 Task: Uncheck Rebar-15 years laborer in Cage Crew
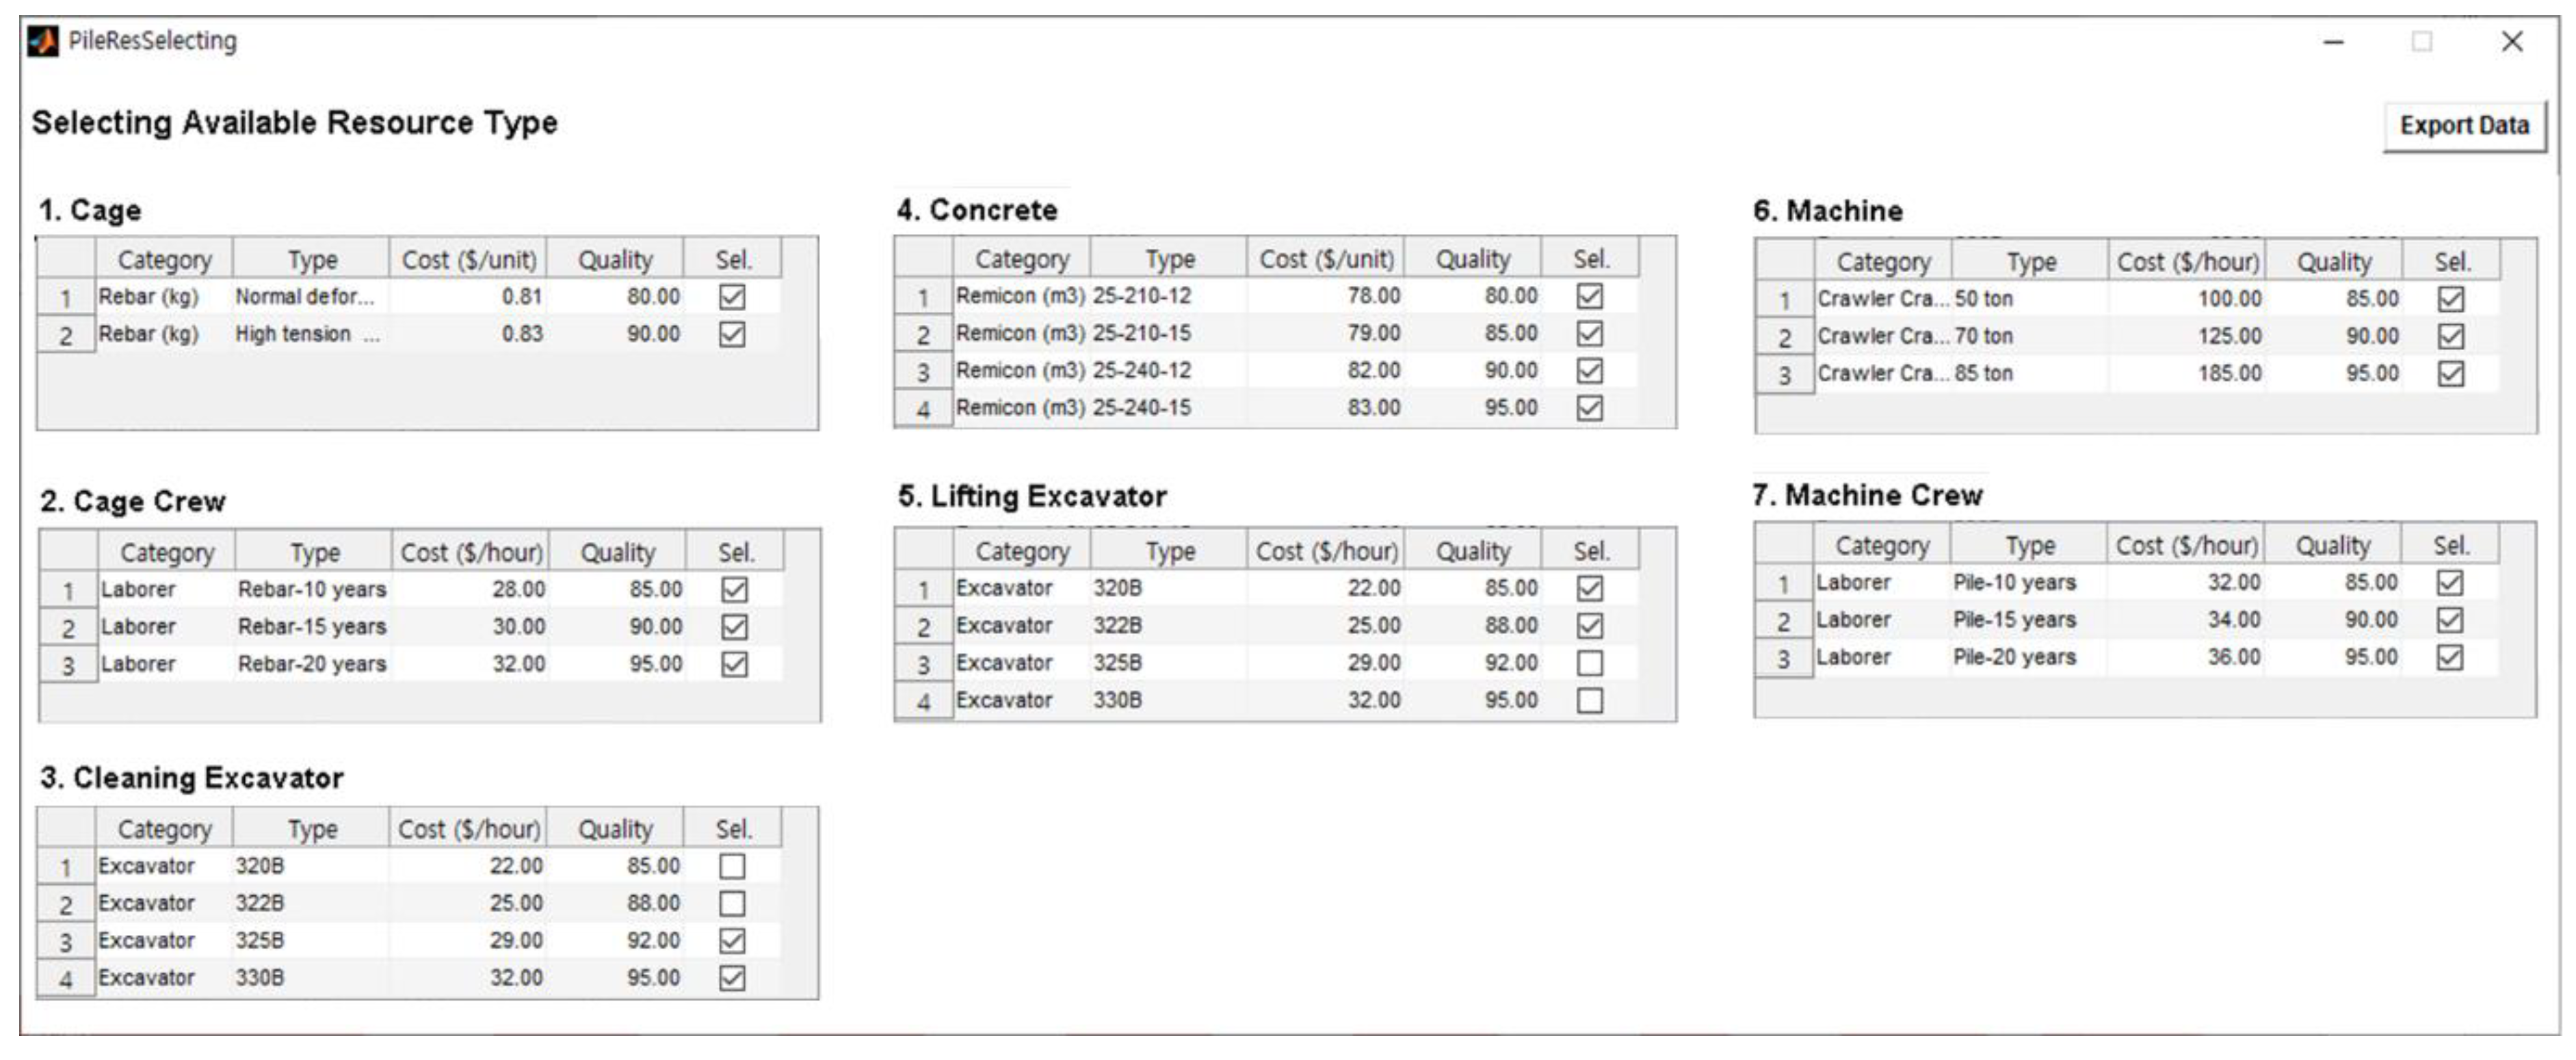(x=734, y=627)
